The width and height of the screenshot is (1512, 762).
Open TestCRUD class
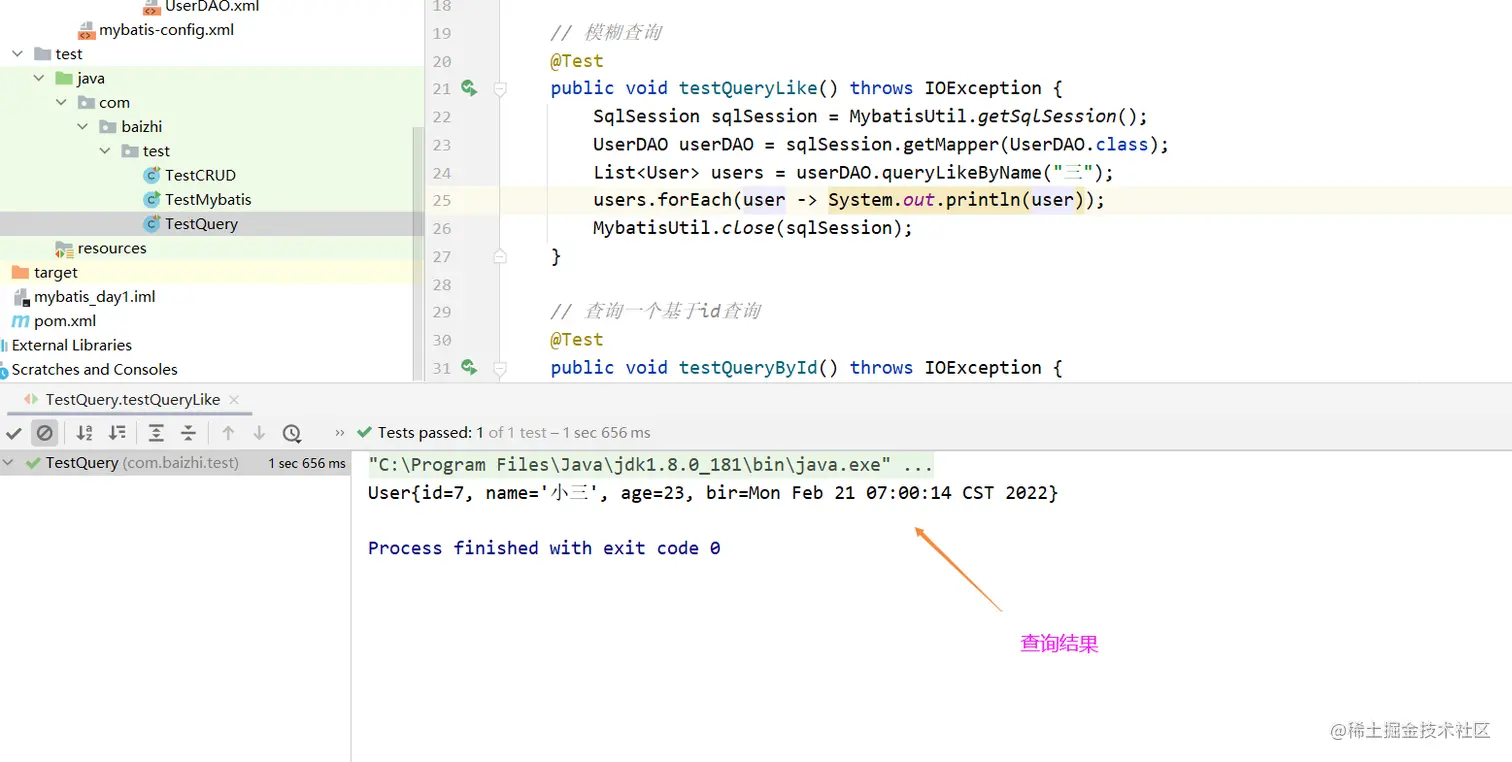(x=200, y=175)
